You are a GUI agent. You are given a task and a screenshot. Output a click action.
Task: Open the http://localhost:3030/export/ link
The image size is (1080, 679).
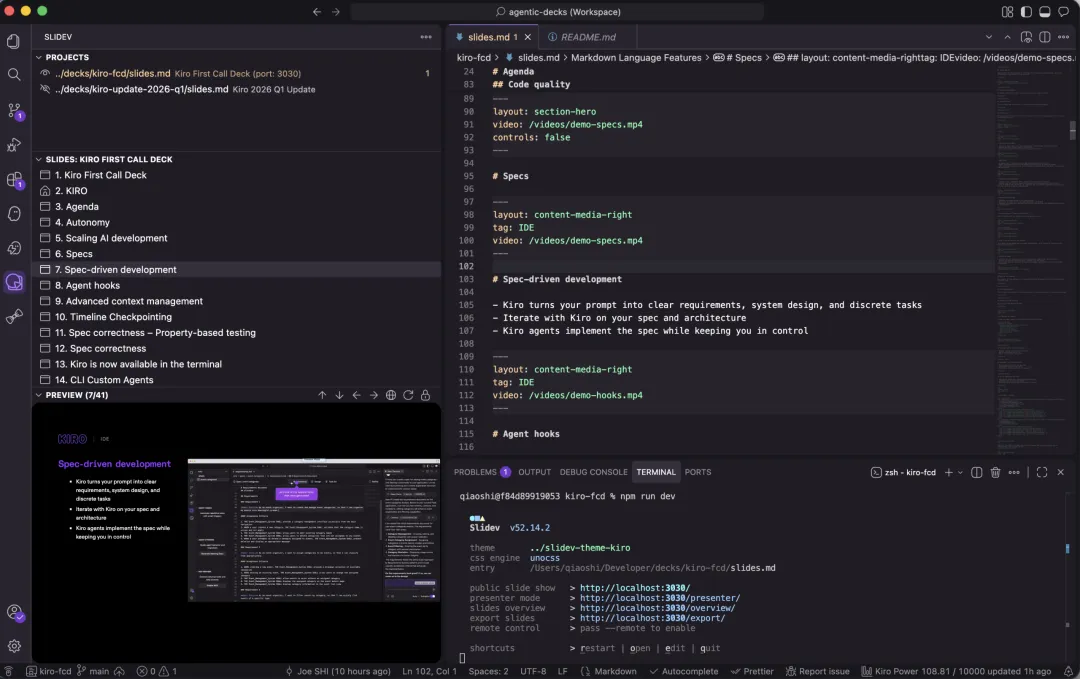click(x=652, y=618)
